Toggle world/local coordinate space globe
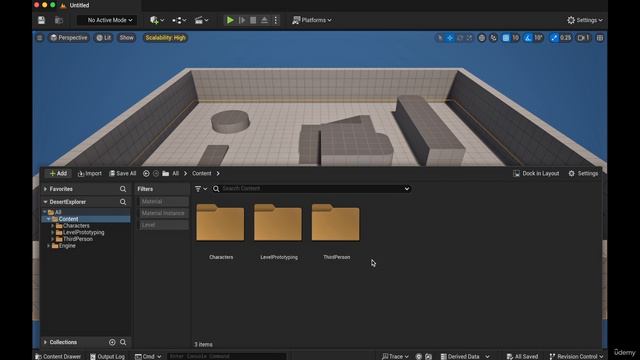Screen dimensions: 640x360 point(482,38)
